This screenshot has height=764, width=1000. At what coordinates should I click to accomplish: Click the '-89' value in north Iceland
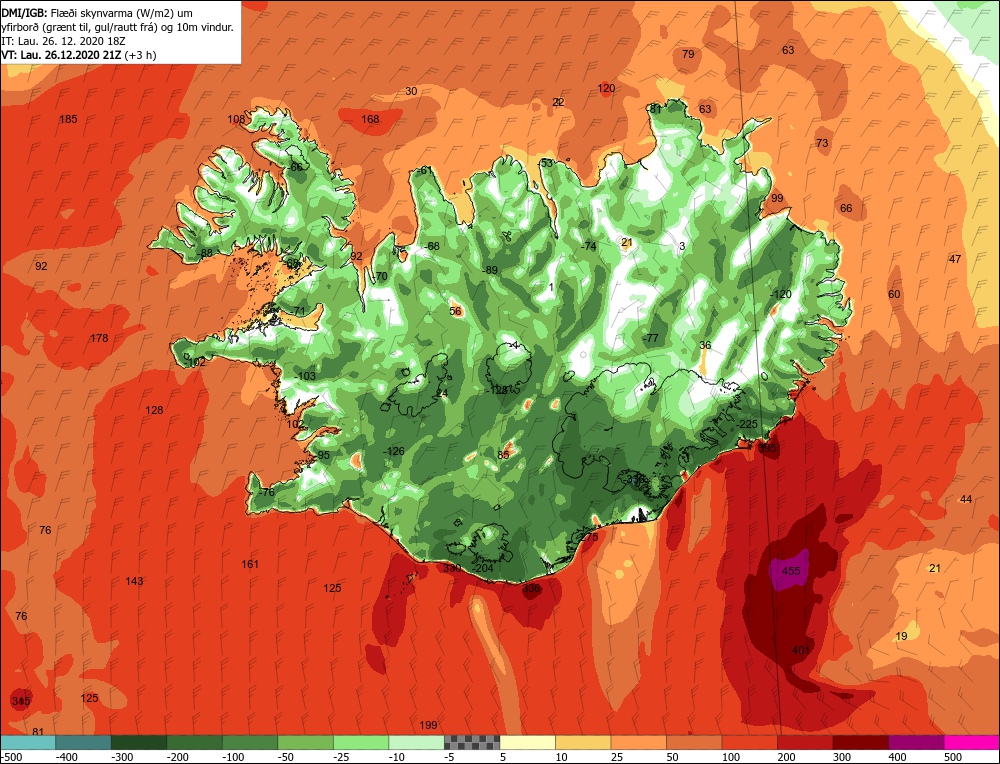point(490,270)
